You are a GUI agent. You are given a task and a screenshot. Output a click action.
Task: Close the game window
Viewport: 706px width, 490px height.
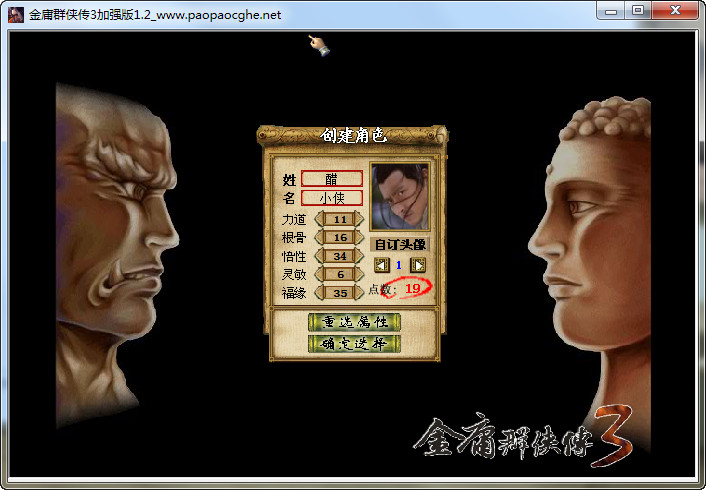coord(674,11)
